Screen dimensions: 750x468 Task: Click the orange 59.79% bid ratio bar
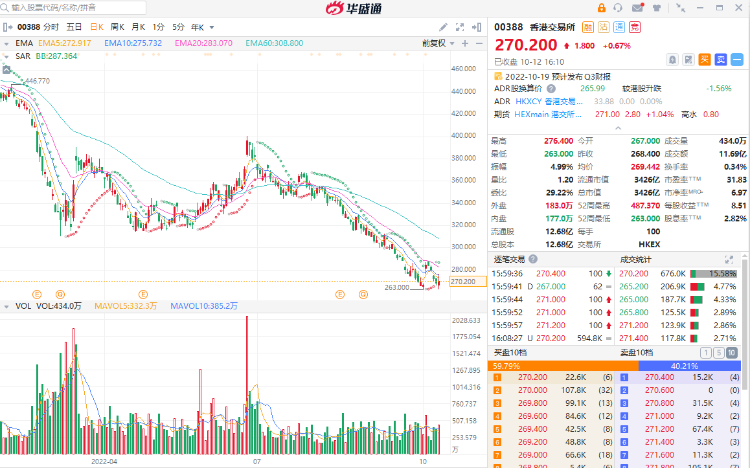(x=563, y=366)
